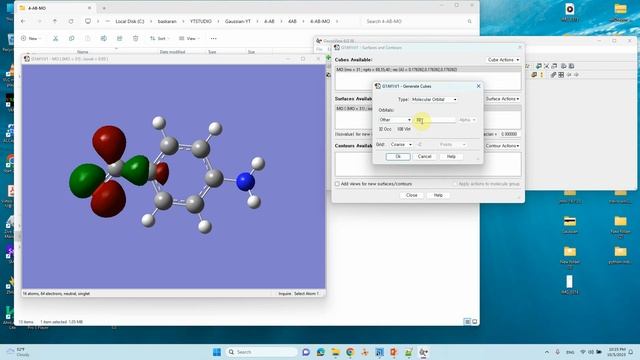Open the Cube Actions dropdown
This screenshot has width=640, height=360.
point(503,60)
